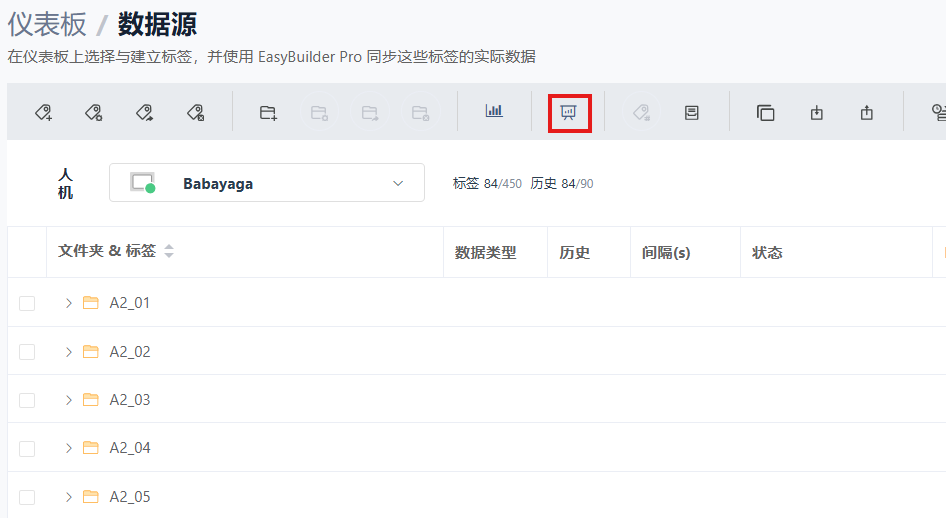The image size is (946, 518).
Task: Click the red-highlighted presentation board icon
Action: 569,112
